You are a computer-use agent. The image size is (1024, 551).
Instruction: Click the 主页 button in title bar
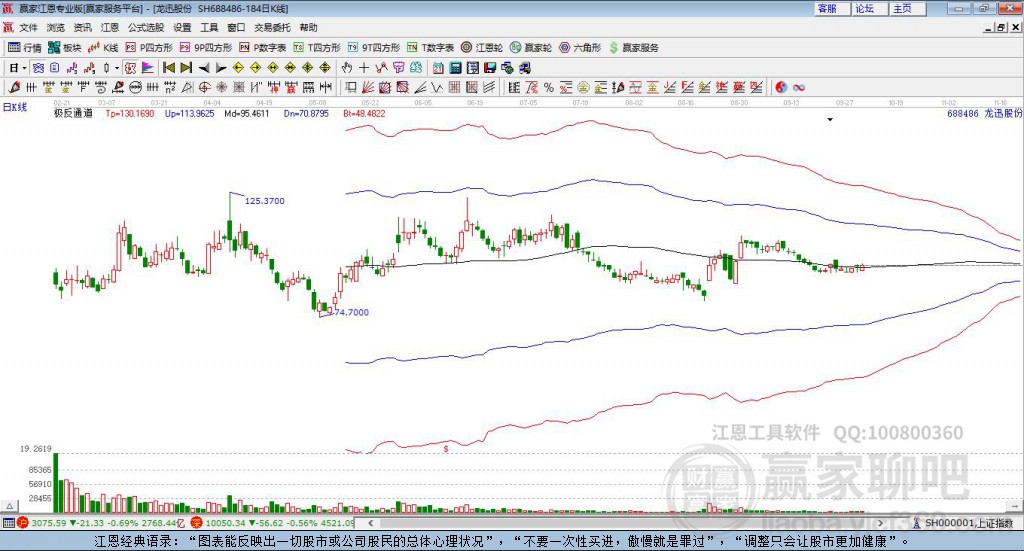click(x=907, y=8)
